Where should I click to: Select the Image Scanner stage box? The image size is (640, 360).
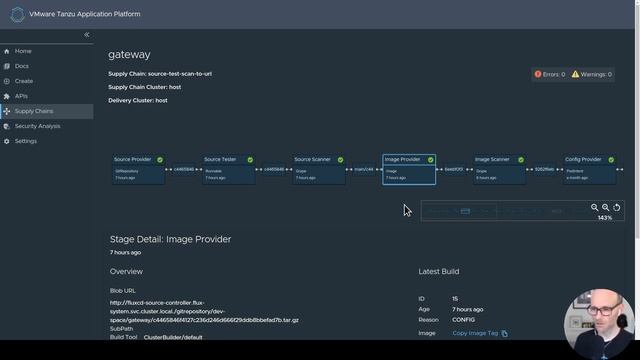pos(499,169)
